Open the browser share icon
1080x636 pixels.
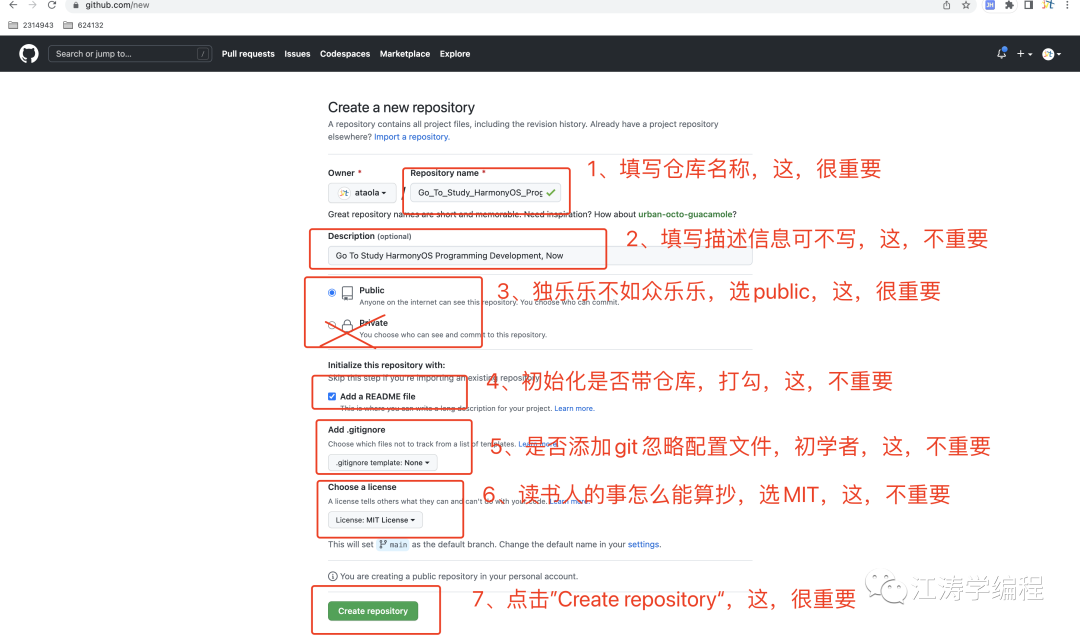coord(946,5)
